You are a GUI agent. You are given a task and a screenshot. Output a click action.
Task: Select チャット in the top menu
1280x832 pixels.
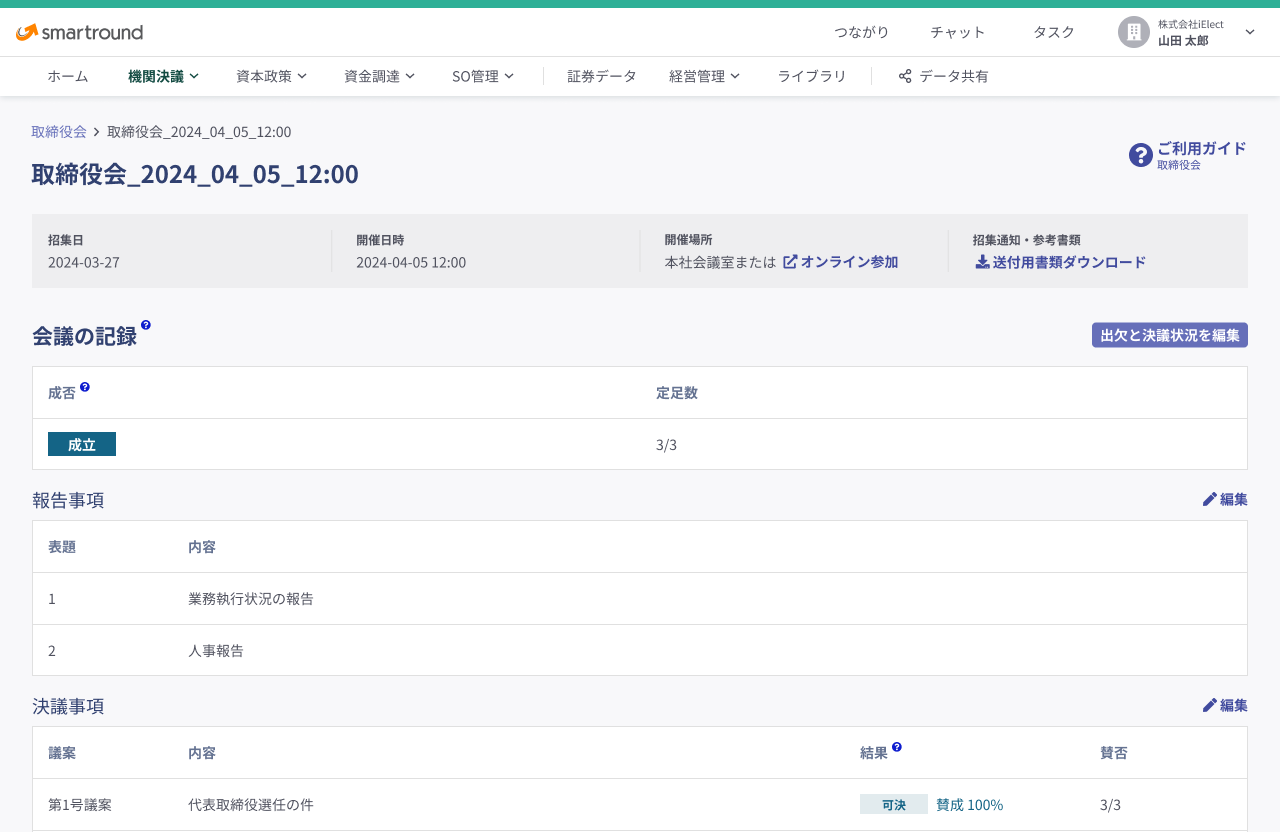click(x=957, y=31)
